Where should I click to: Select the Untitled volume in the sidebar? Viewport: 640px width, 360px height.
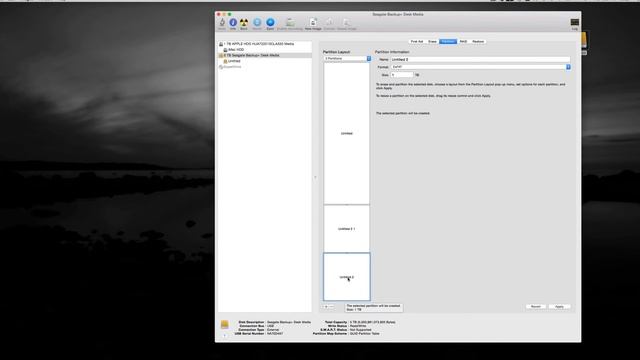coord(265,61)
